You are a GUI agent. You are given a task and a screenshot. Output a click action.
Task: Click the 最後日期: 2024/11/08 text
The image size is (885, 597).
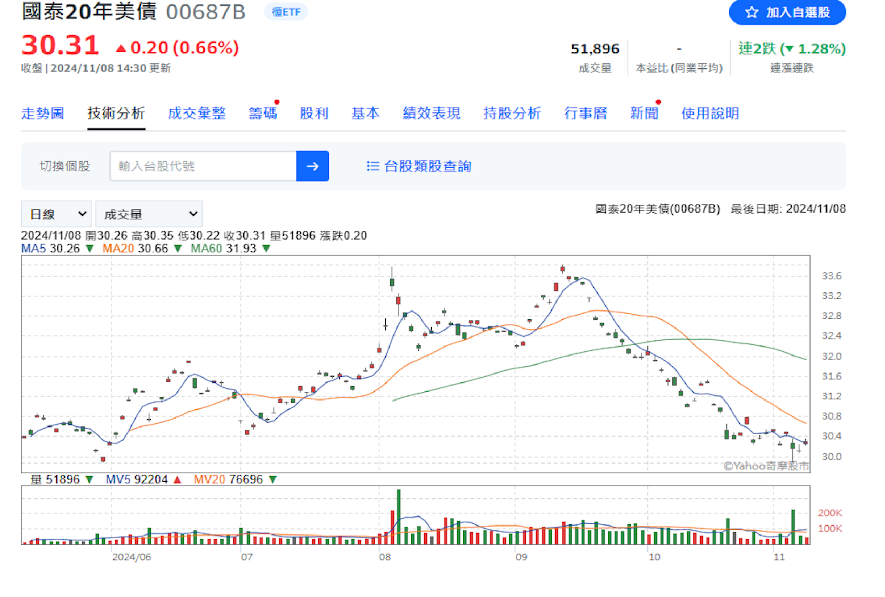(788, 209)
